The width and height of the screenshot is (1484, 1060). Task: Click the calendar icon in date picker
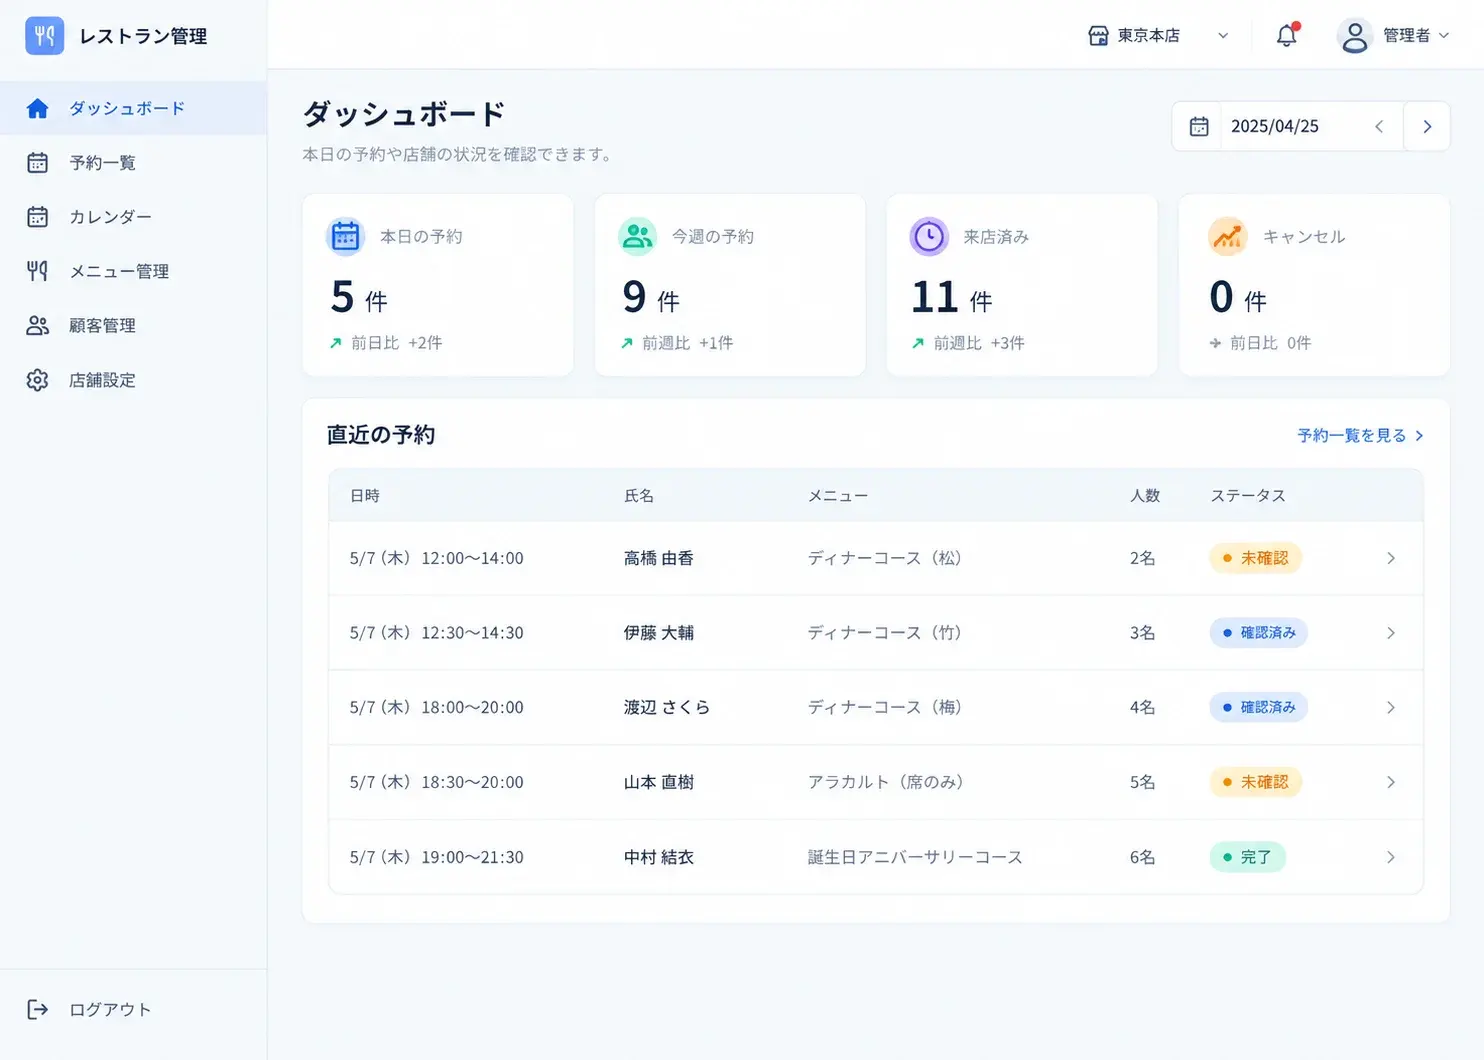click(1199, 126)
